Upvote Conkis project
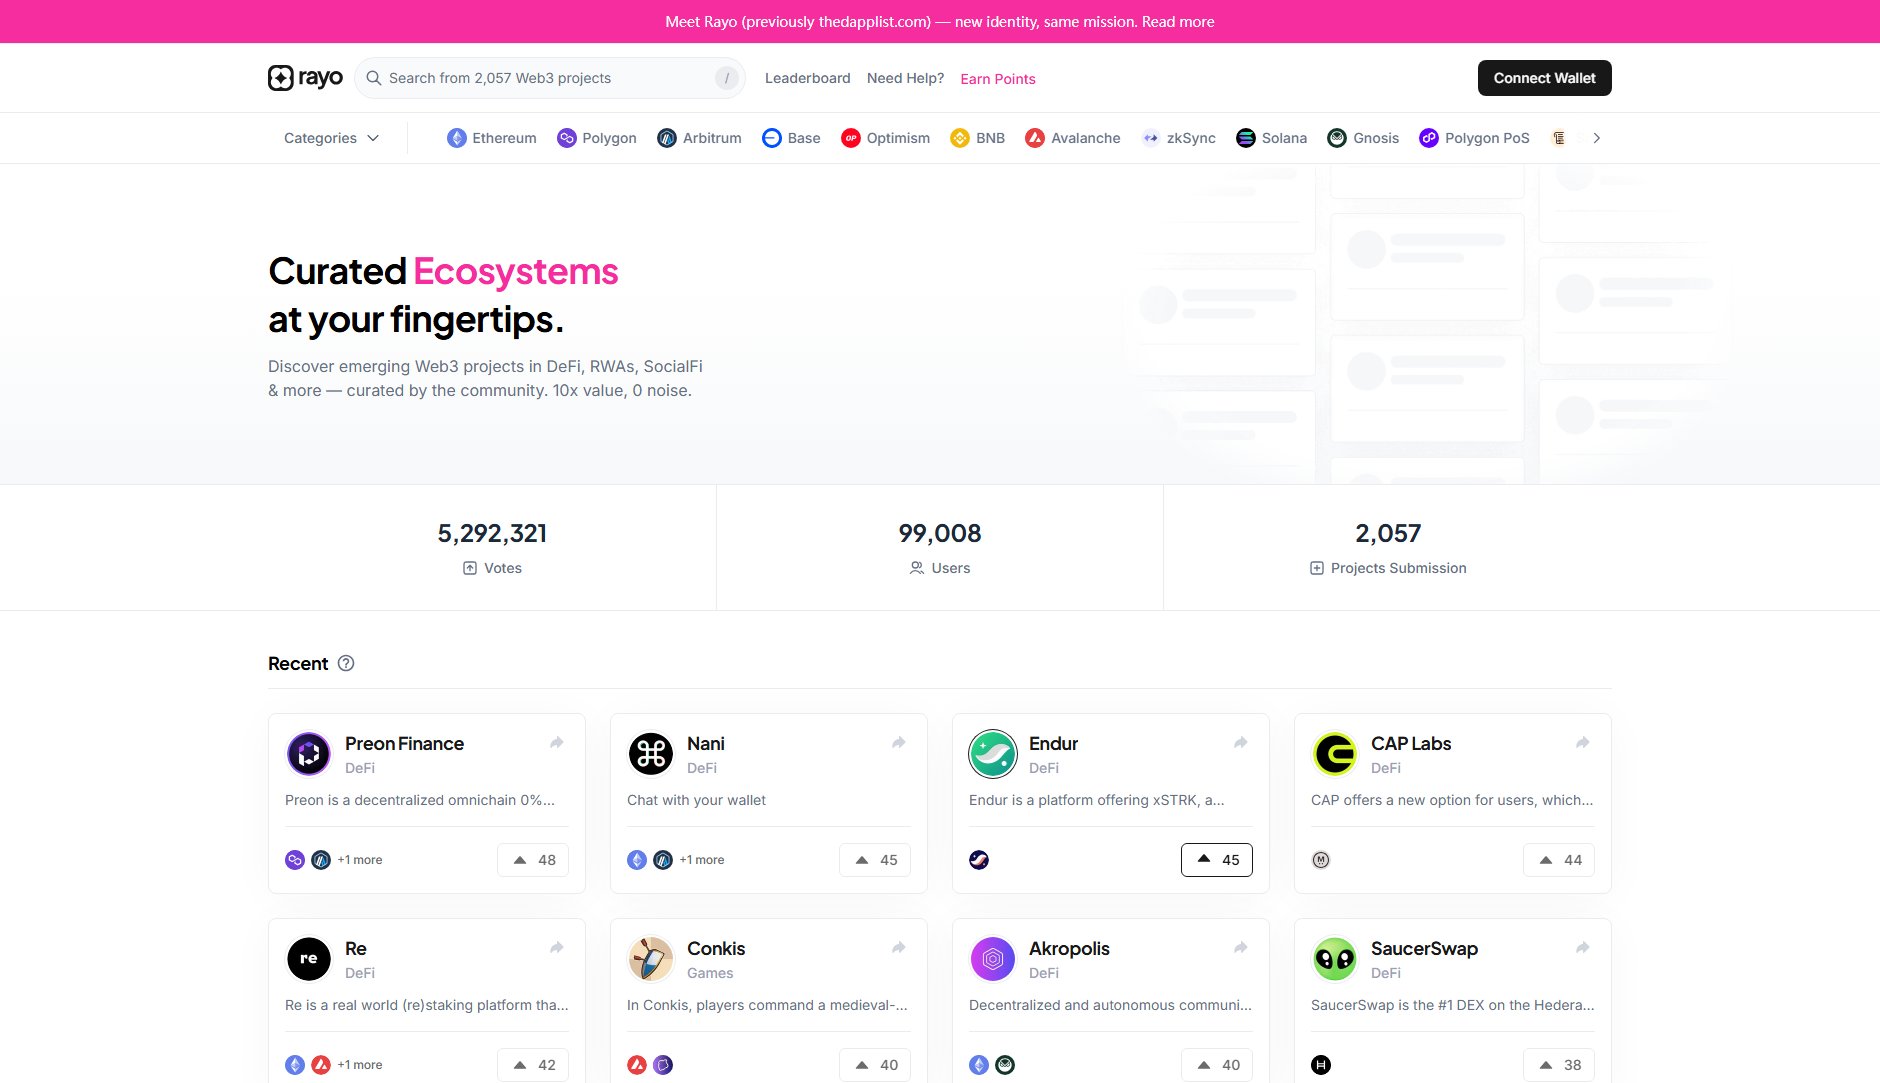 coord(875,1065)
